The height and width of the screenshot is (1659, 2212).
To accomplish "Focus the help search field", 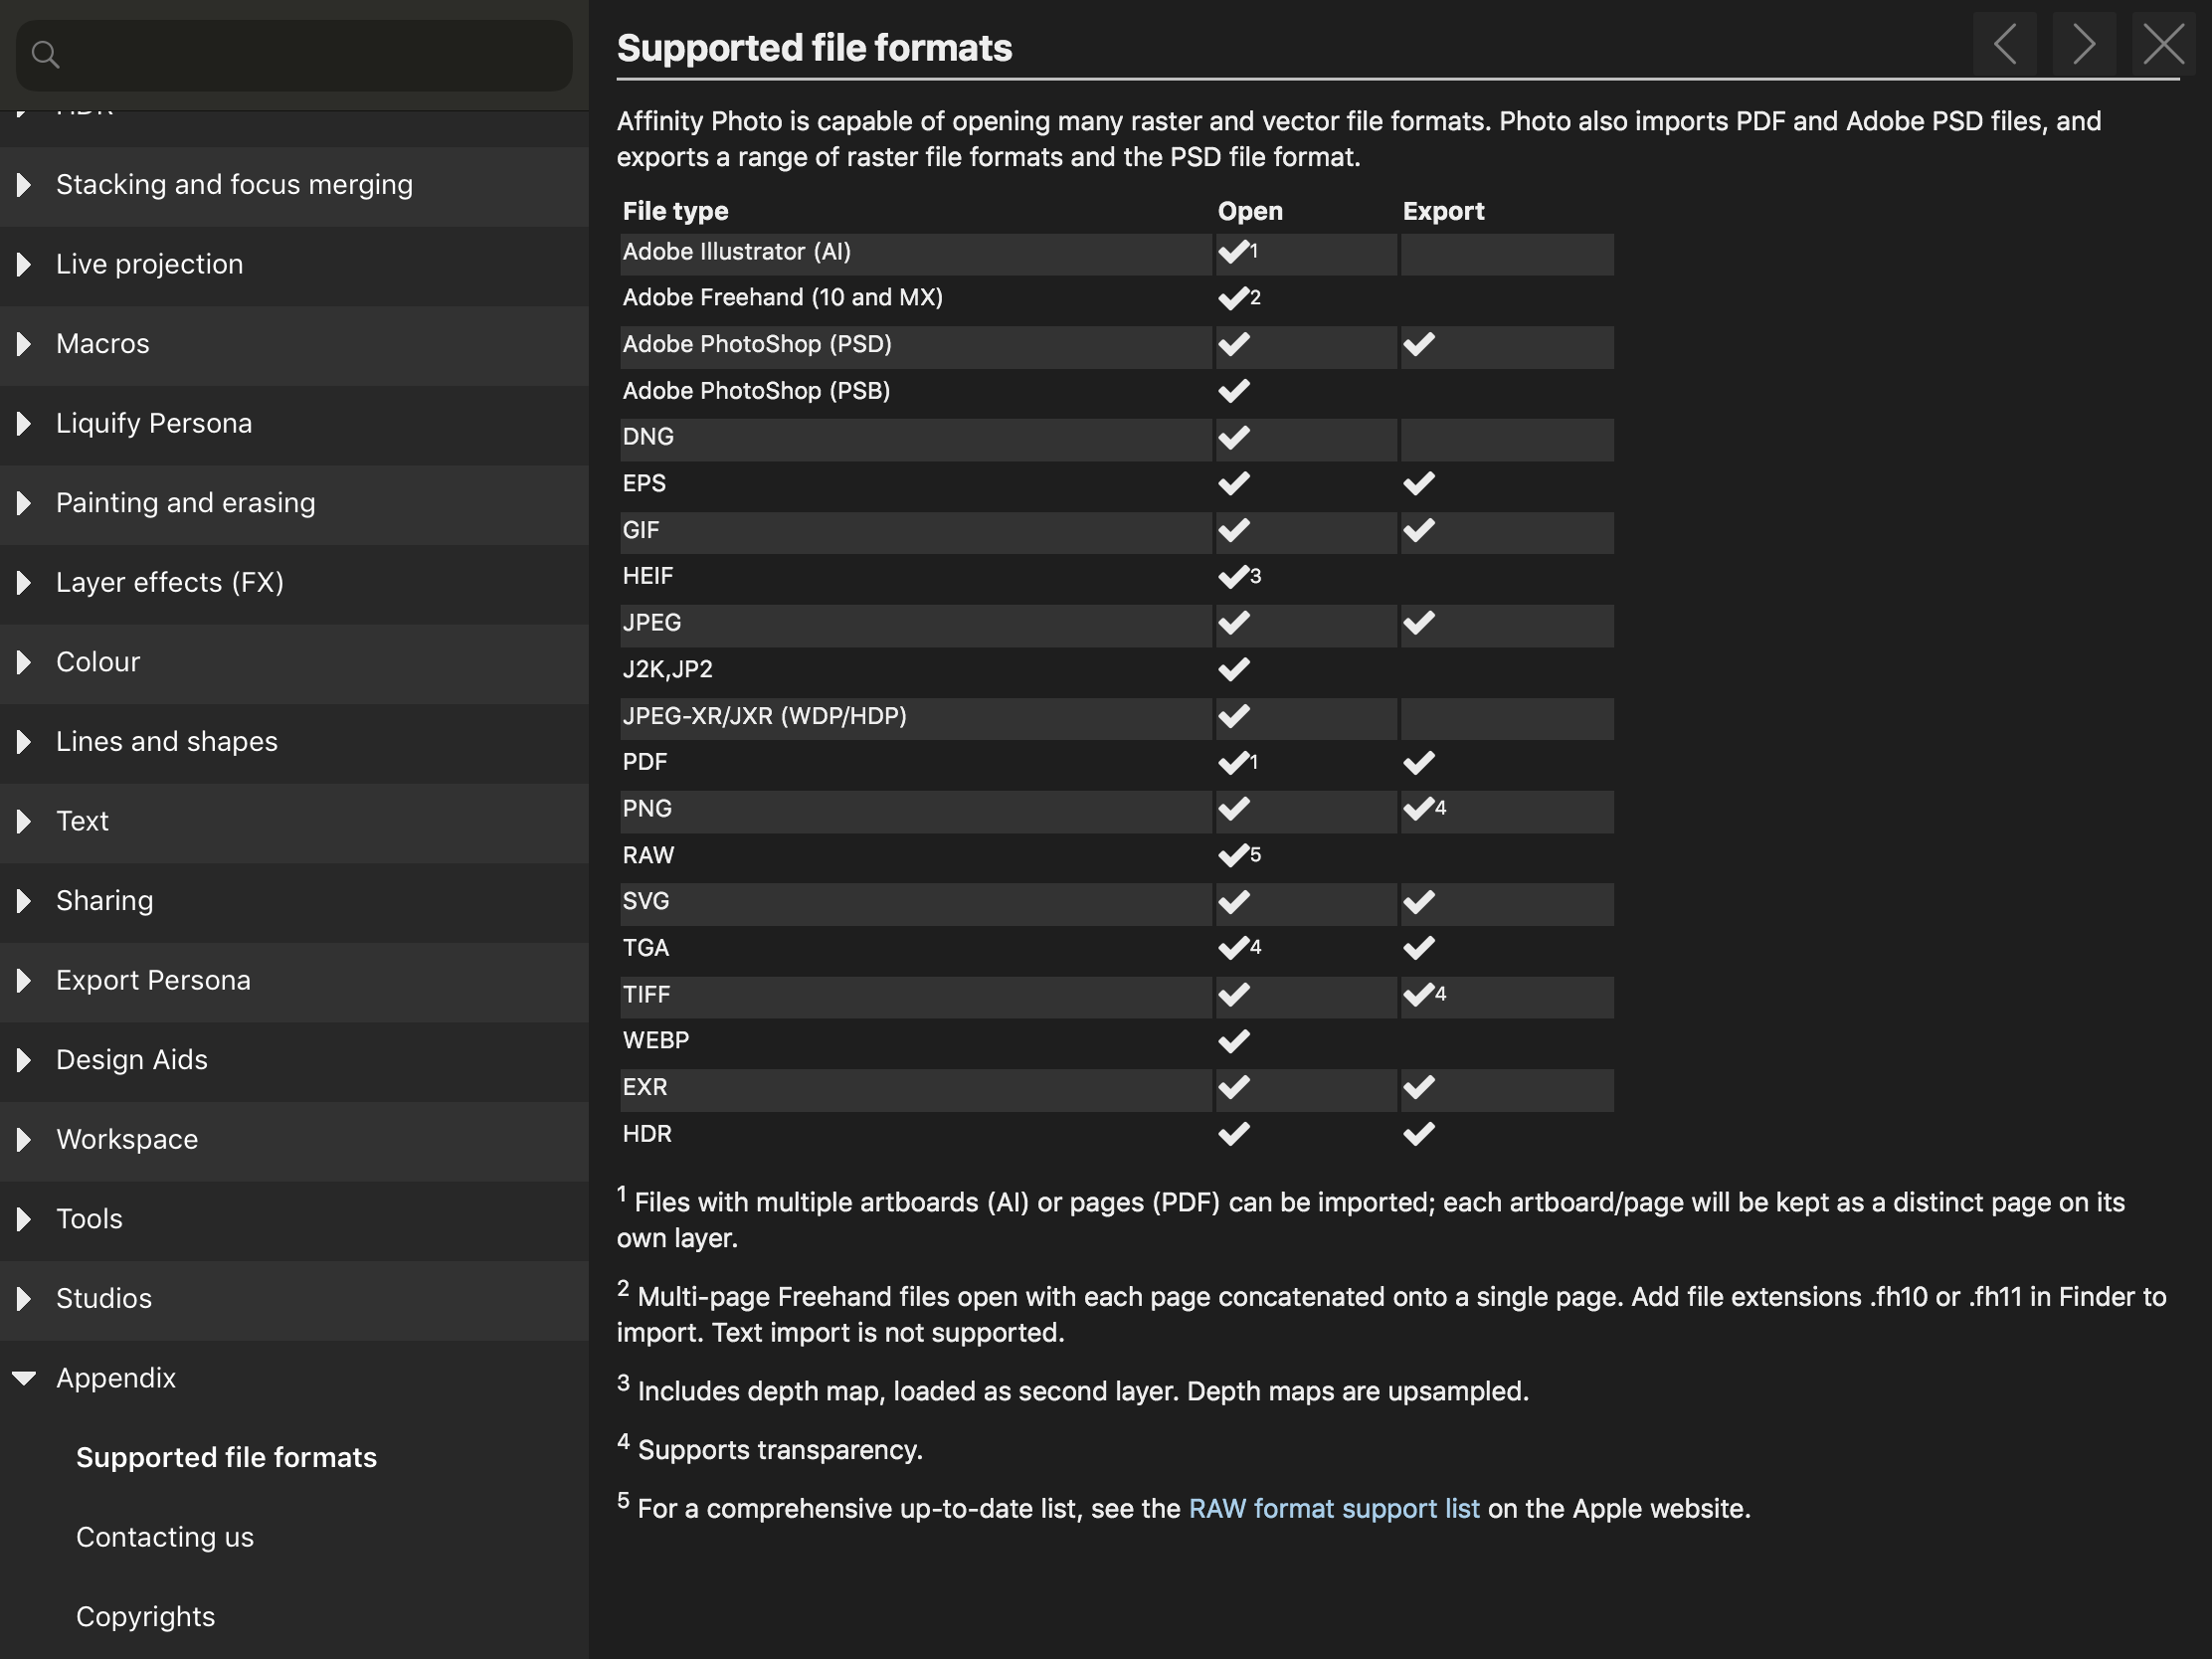I will pos(294,55).
